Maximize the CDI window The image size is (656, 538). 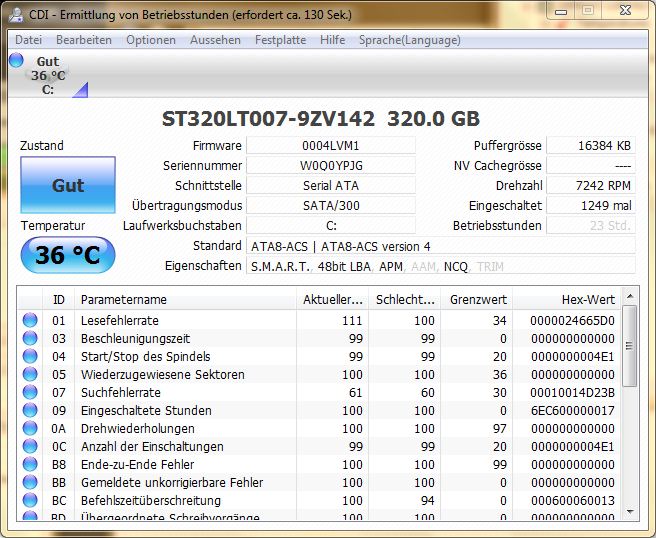click(x=588, y=11)
